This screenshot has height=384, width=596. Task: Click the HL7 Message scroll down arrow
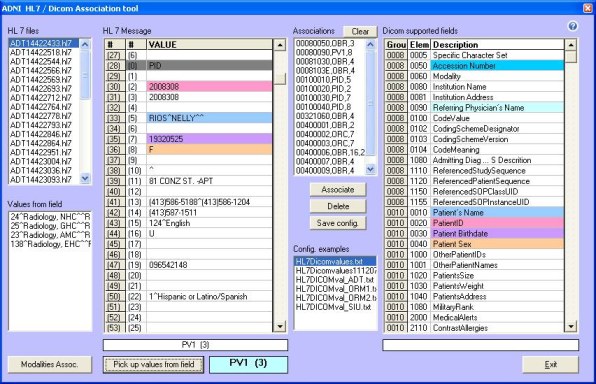(x=280, y=326)
